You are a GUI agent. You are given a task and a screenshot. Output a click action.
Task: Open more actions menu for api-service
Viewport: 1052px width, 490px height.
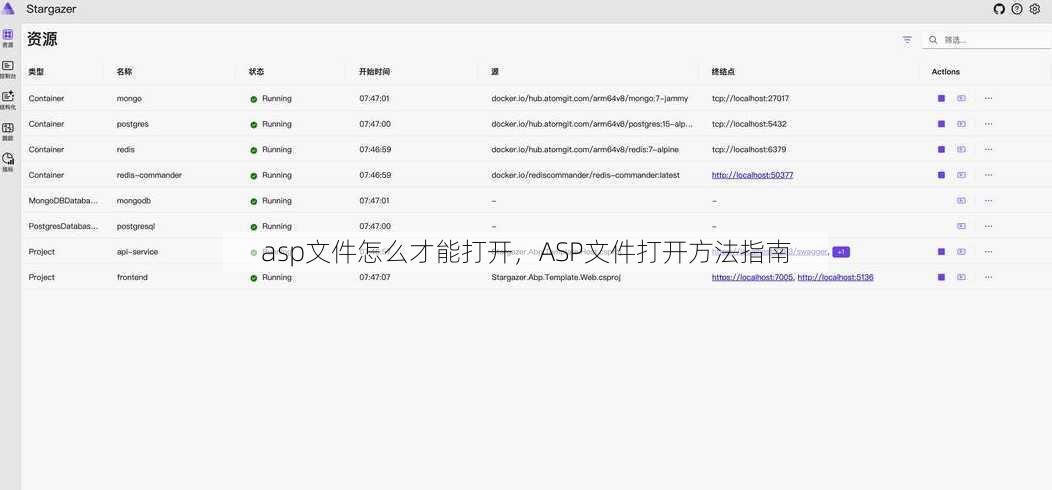pyautogui.click(x=988, y=251)
